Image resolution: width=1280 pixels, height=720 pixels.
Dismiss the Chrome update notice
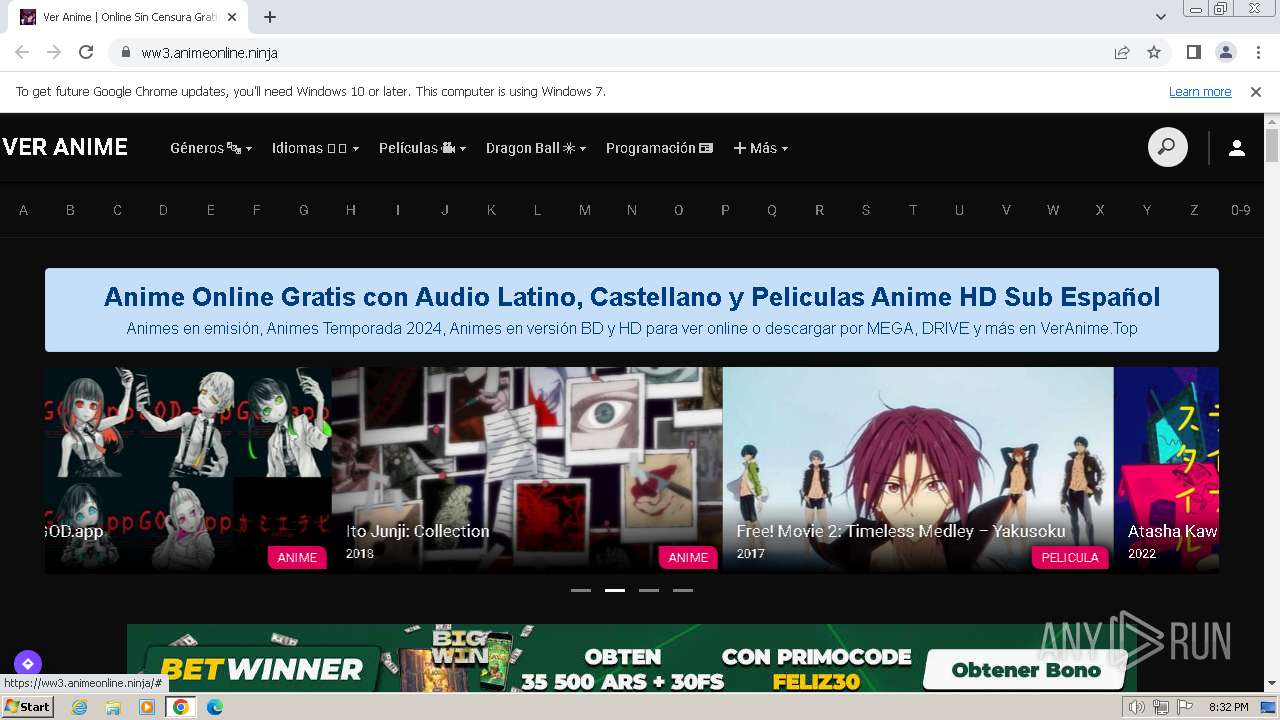pos(1256,92)
